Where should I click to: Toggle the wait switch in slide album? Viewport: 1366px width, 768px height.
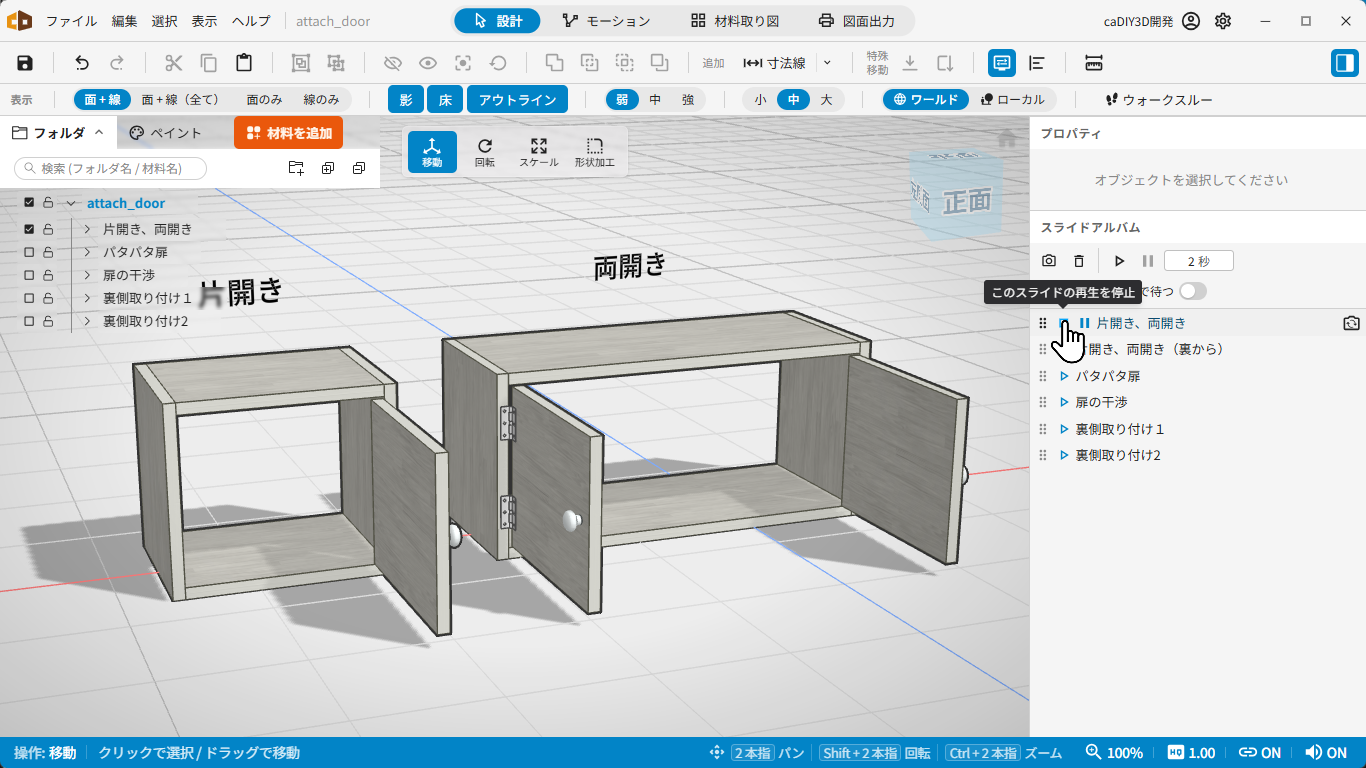click(x=1193, y=291)
